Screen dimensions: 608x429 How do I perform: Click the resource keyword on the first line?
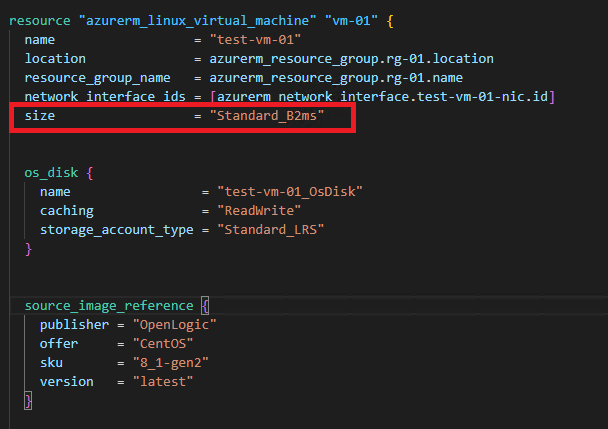click(x=40, y=21)
